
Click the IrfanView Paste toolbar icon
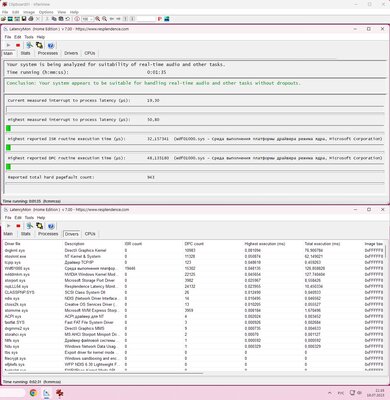(61, 19)
